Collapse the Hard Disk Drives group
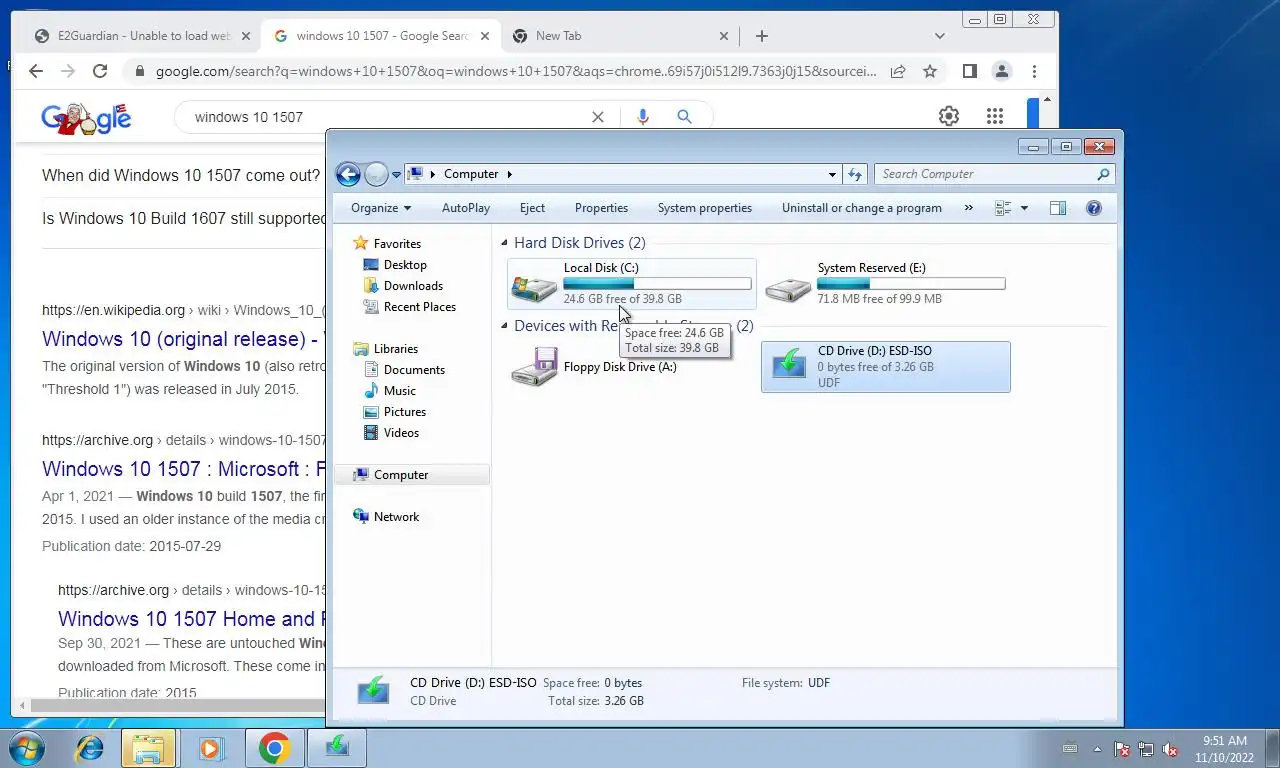Screen dimensions: 1280x768 pyautogui.click(x=505, y=243)
